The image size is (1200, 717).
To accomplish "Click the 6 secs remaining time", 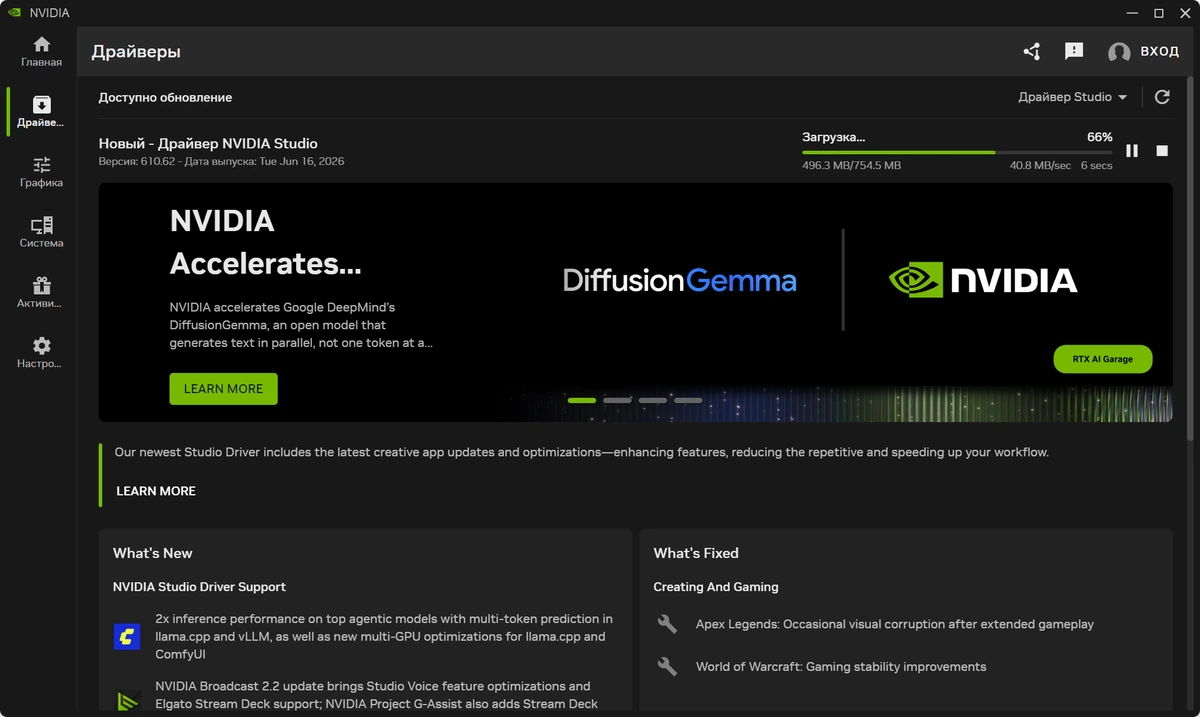I will tap(1096, 166).
